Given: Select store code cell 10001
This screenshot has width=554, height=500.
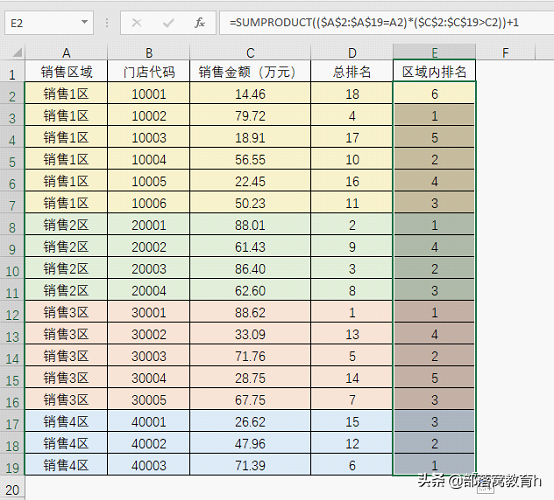Looking at the screenshot, I should 149,94.
